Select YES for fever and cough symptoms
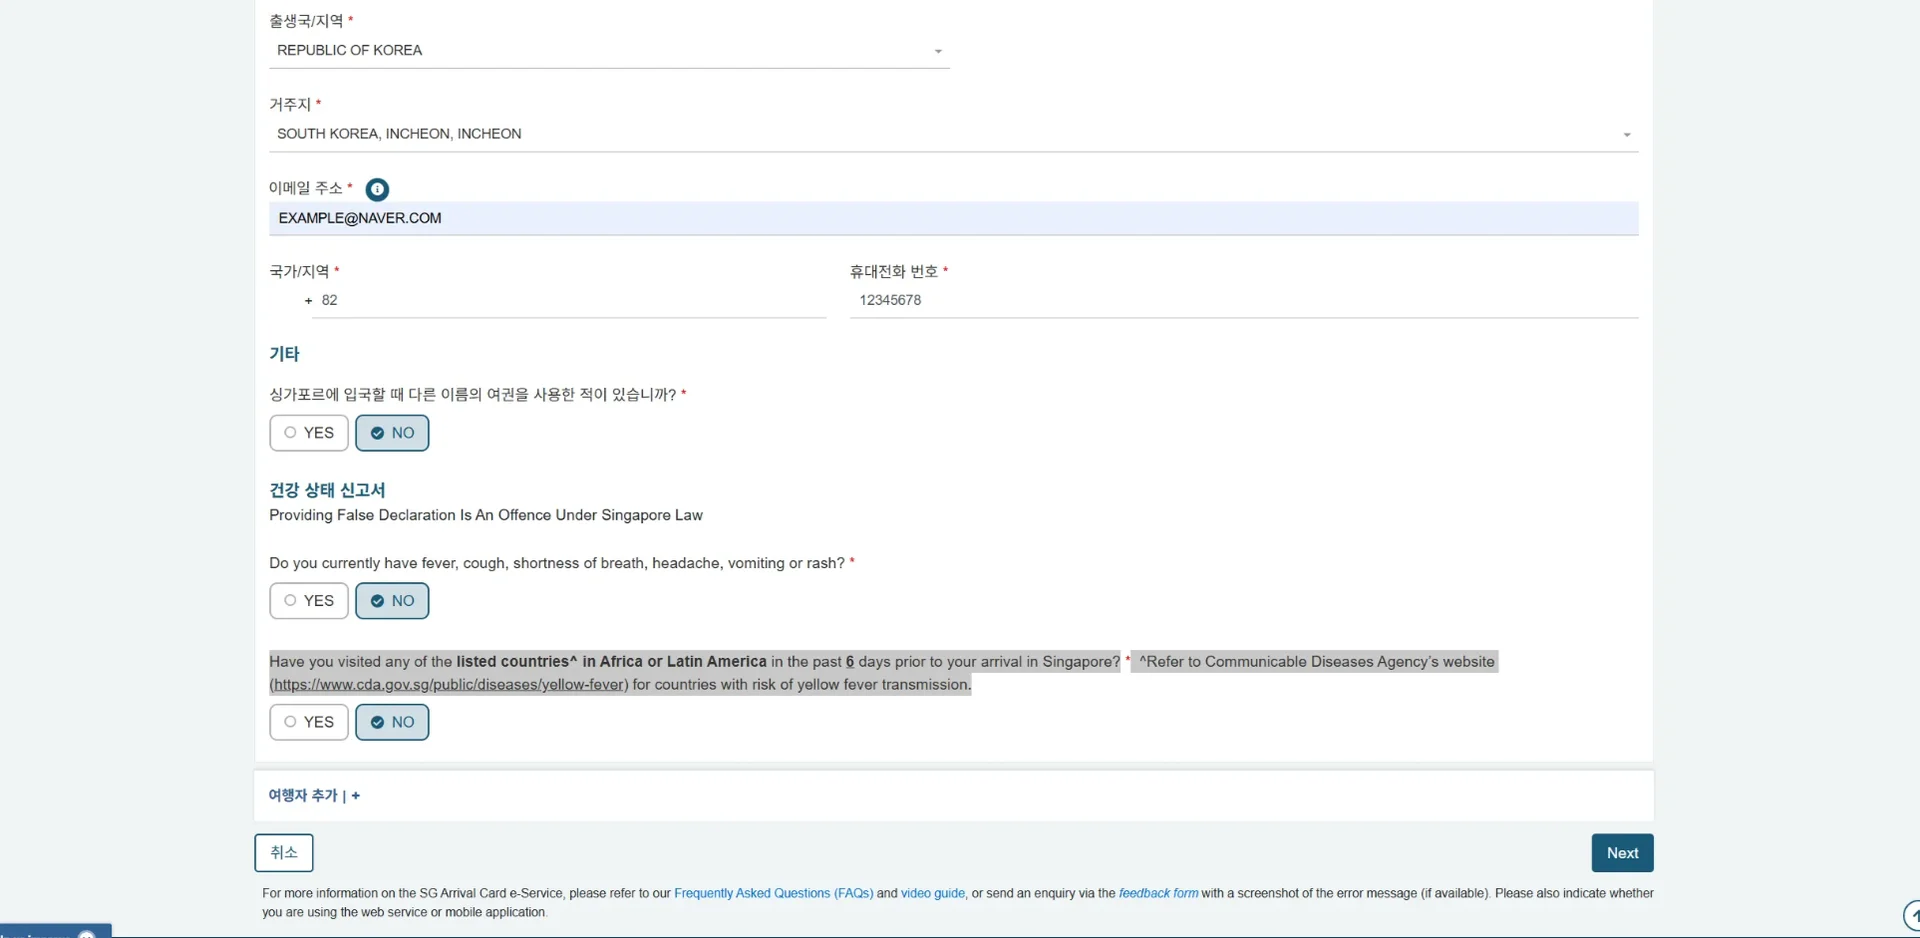Screen dimensions: 1920x938 click(308, 601)
